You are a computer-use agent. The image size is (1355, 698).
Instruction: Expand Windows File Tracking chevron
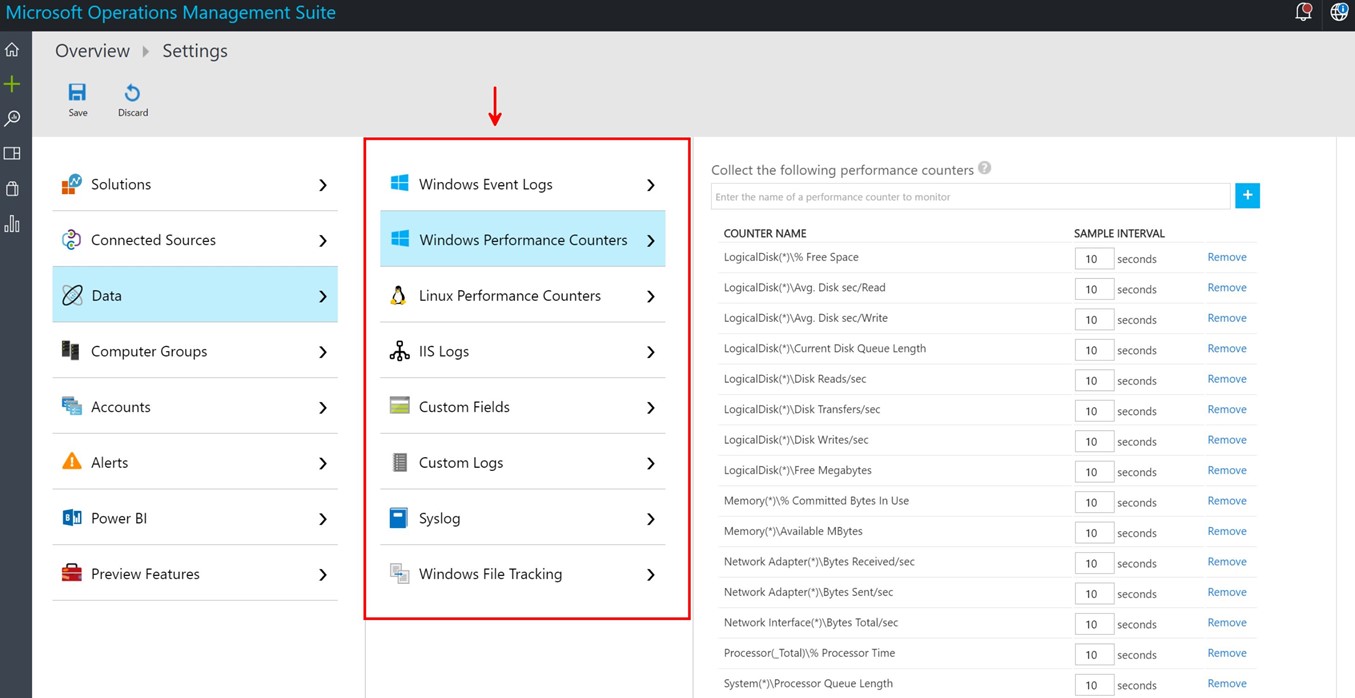click(x=651, y=575)
